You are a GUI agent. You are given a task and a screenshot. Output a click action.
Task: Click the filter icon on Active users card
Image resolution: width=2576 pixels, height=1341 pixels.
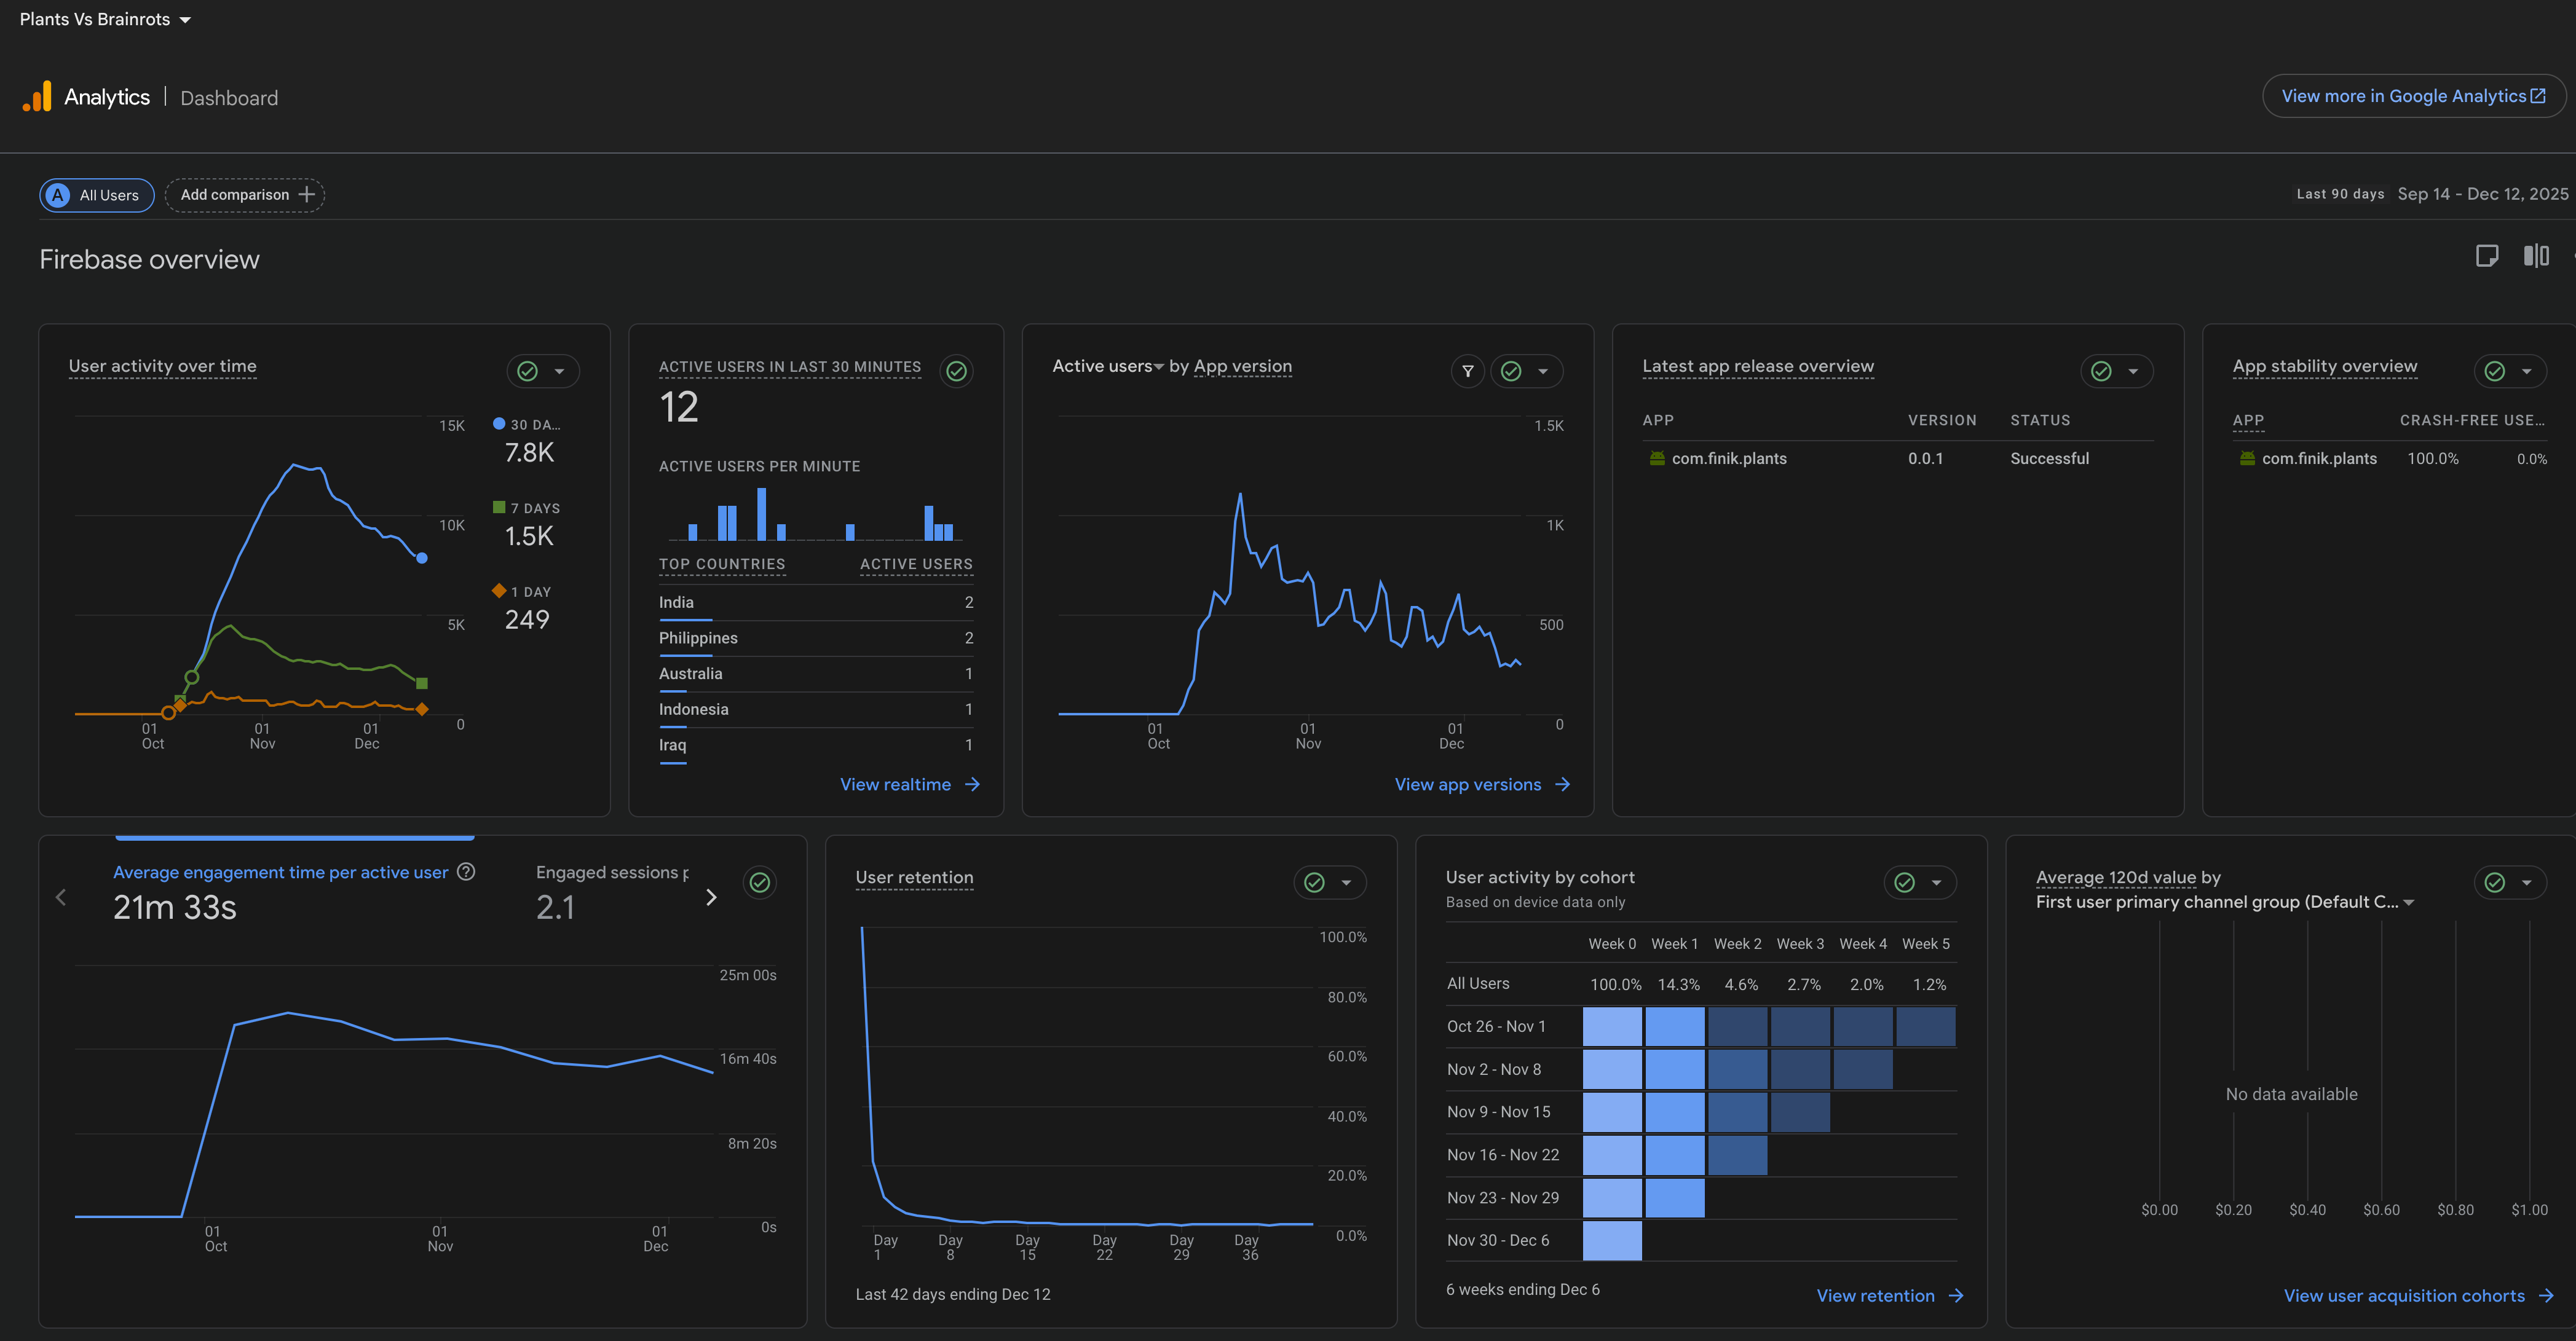click(1467, 371)
